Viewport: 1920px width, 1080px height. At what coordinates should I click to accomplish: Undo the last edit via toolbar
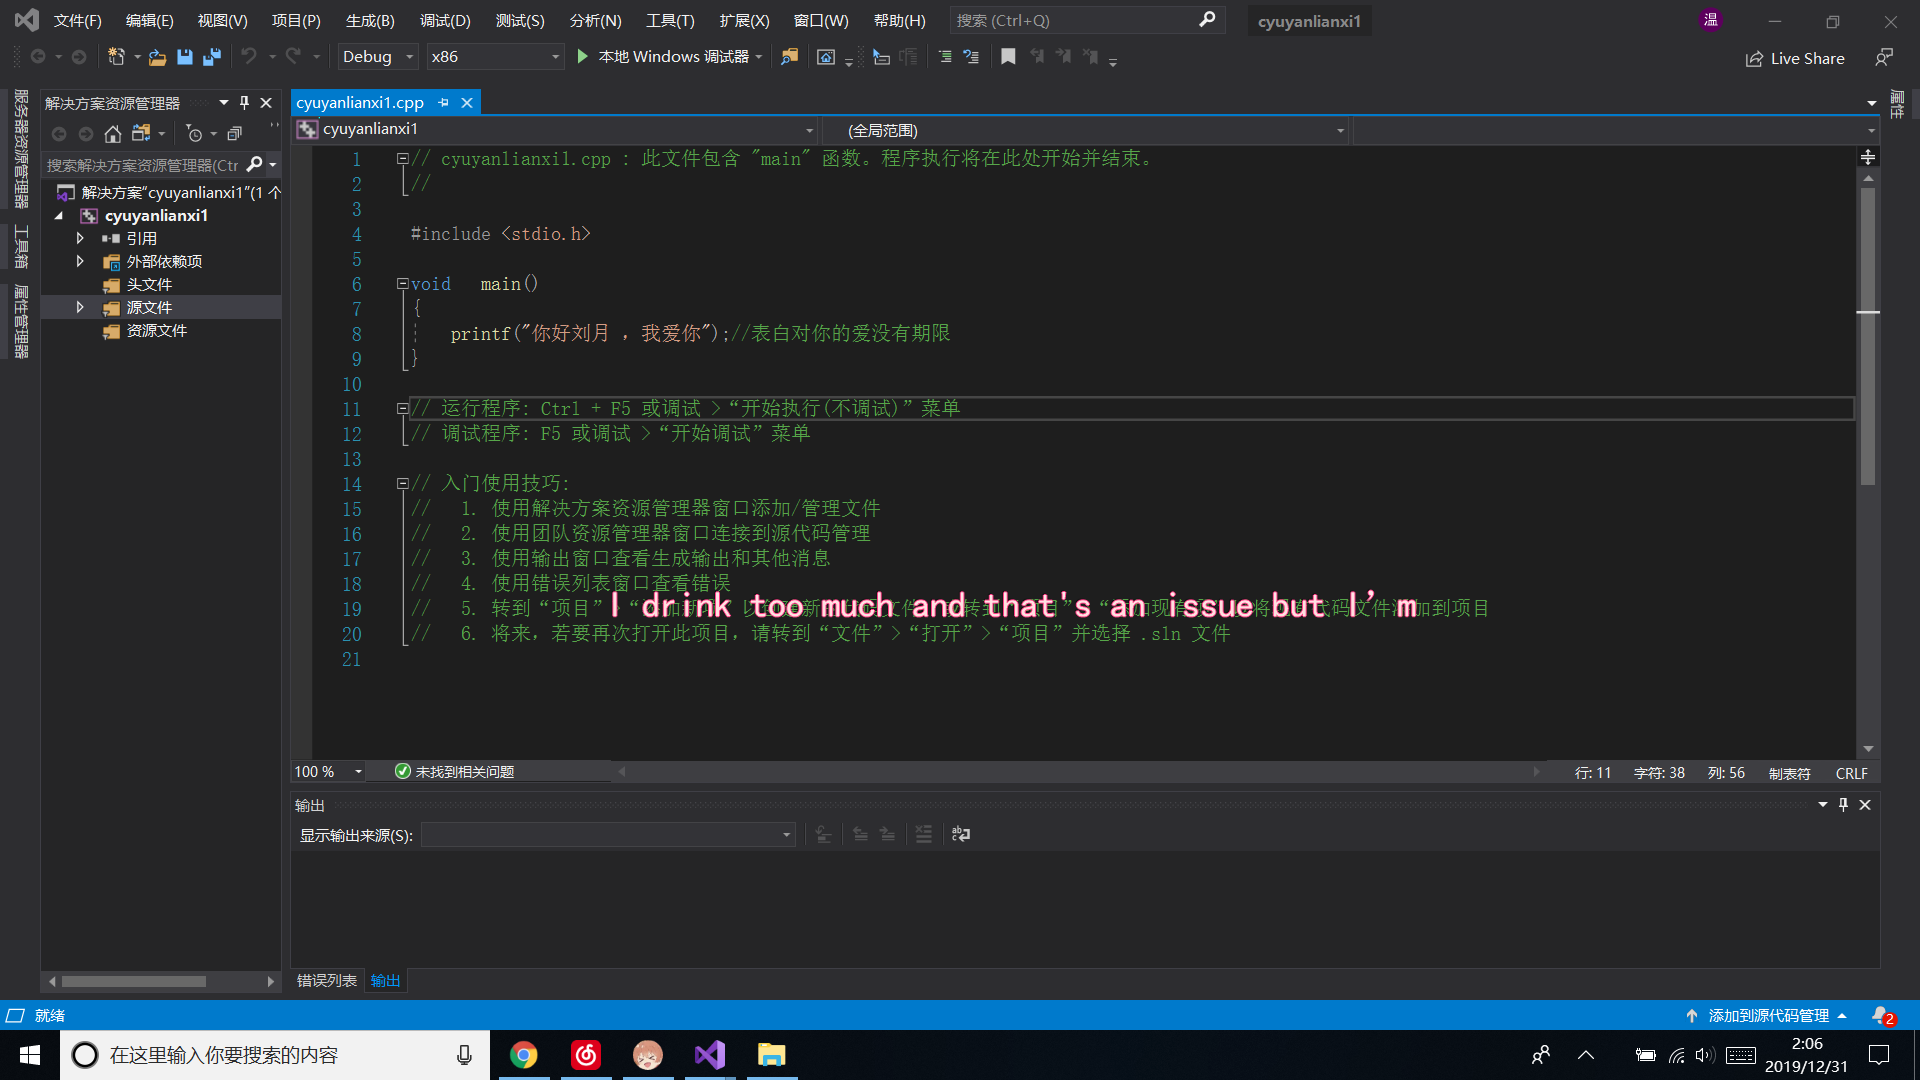[x=249, y=57]
